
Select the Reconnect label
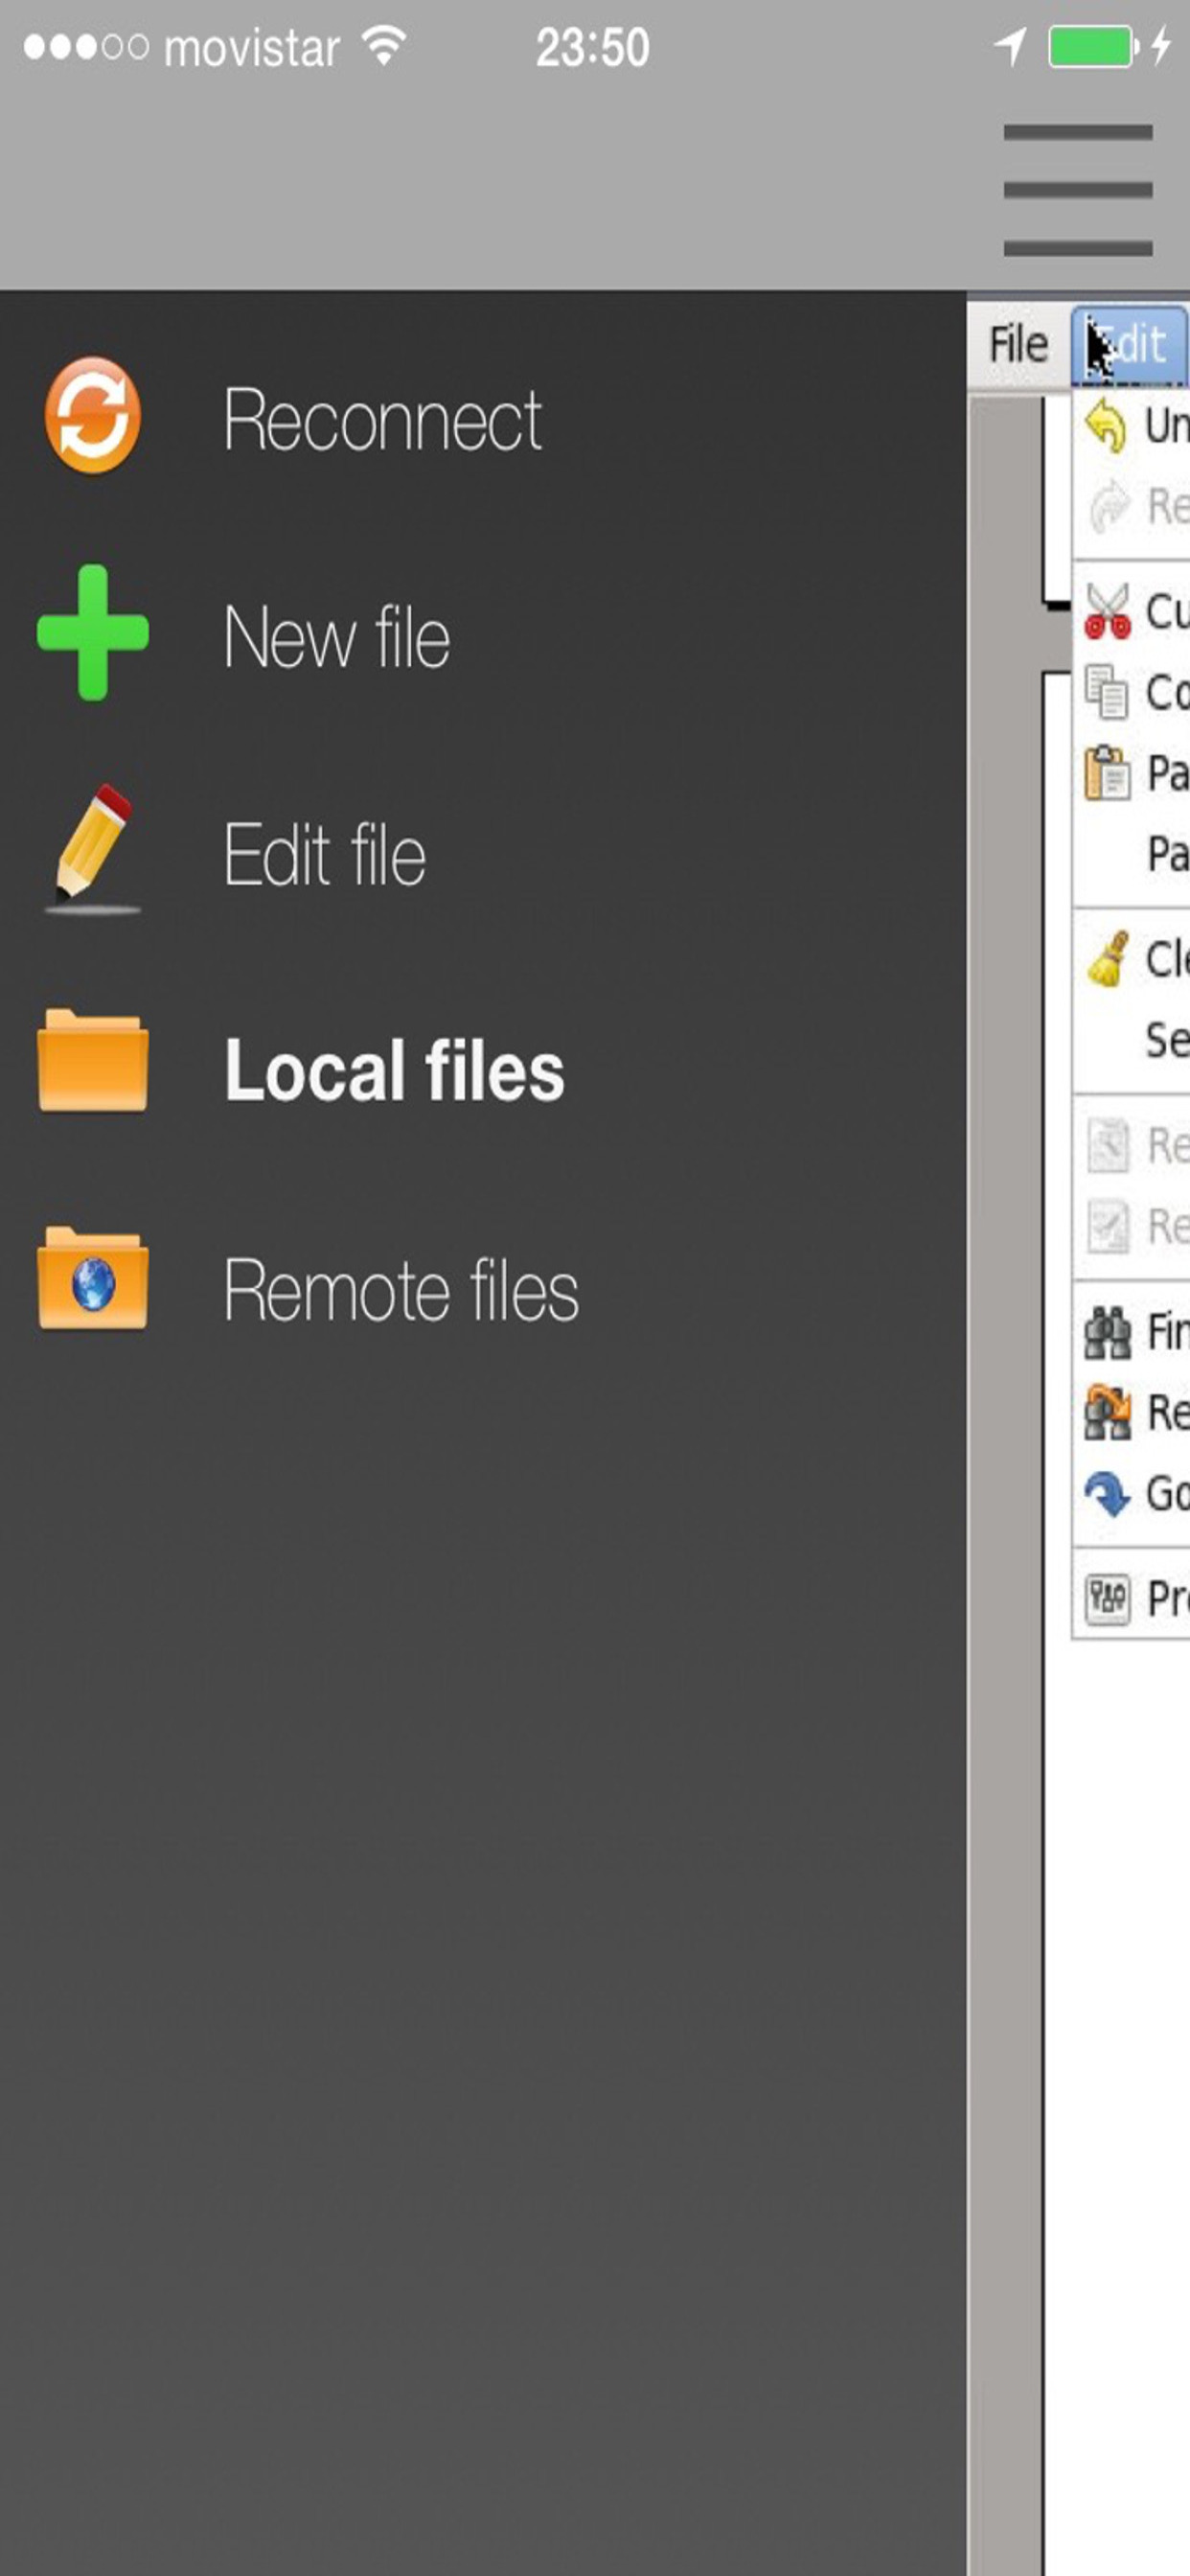point(382,420)
